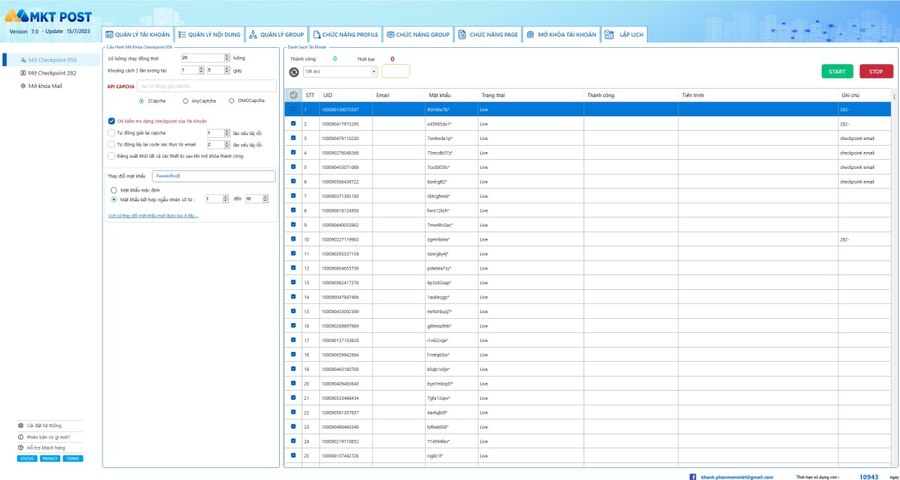The width and height of the screenshot is (900, 480).
Task: Click the MKT Post logo
Action: tap(48, 16)
